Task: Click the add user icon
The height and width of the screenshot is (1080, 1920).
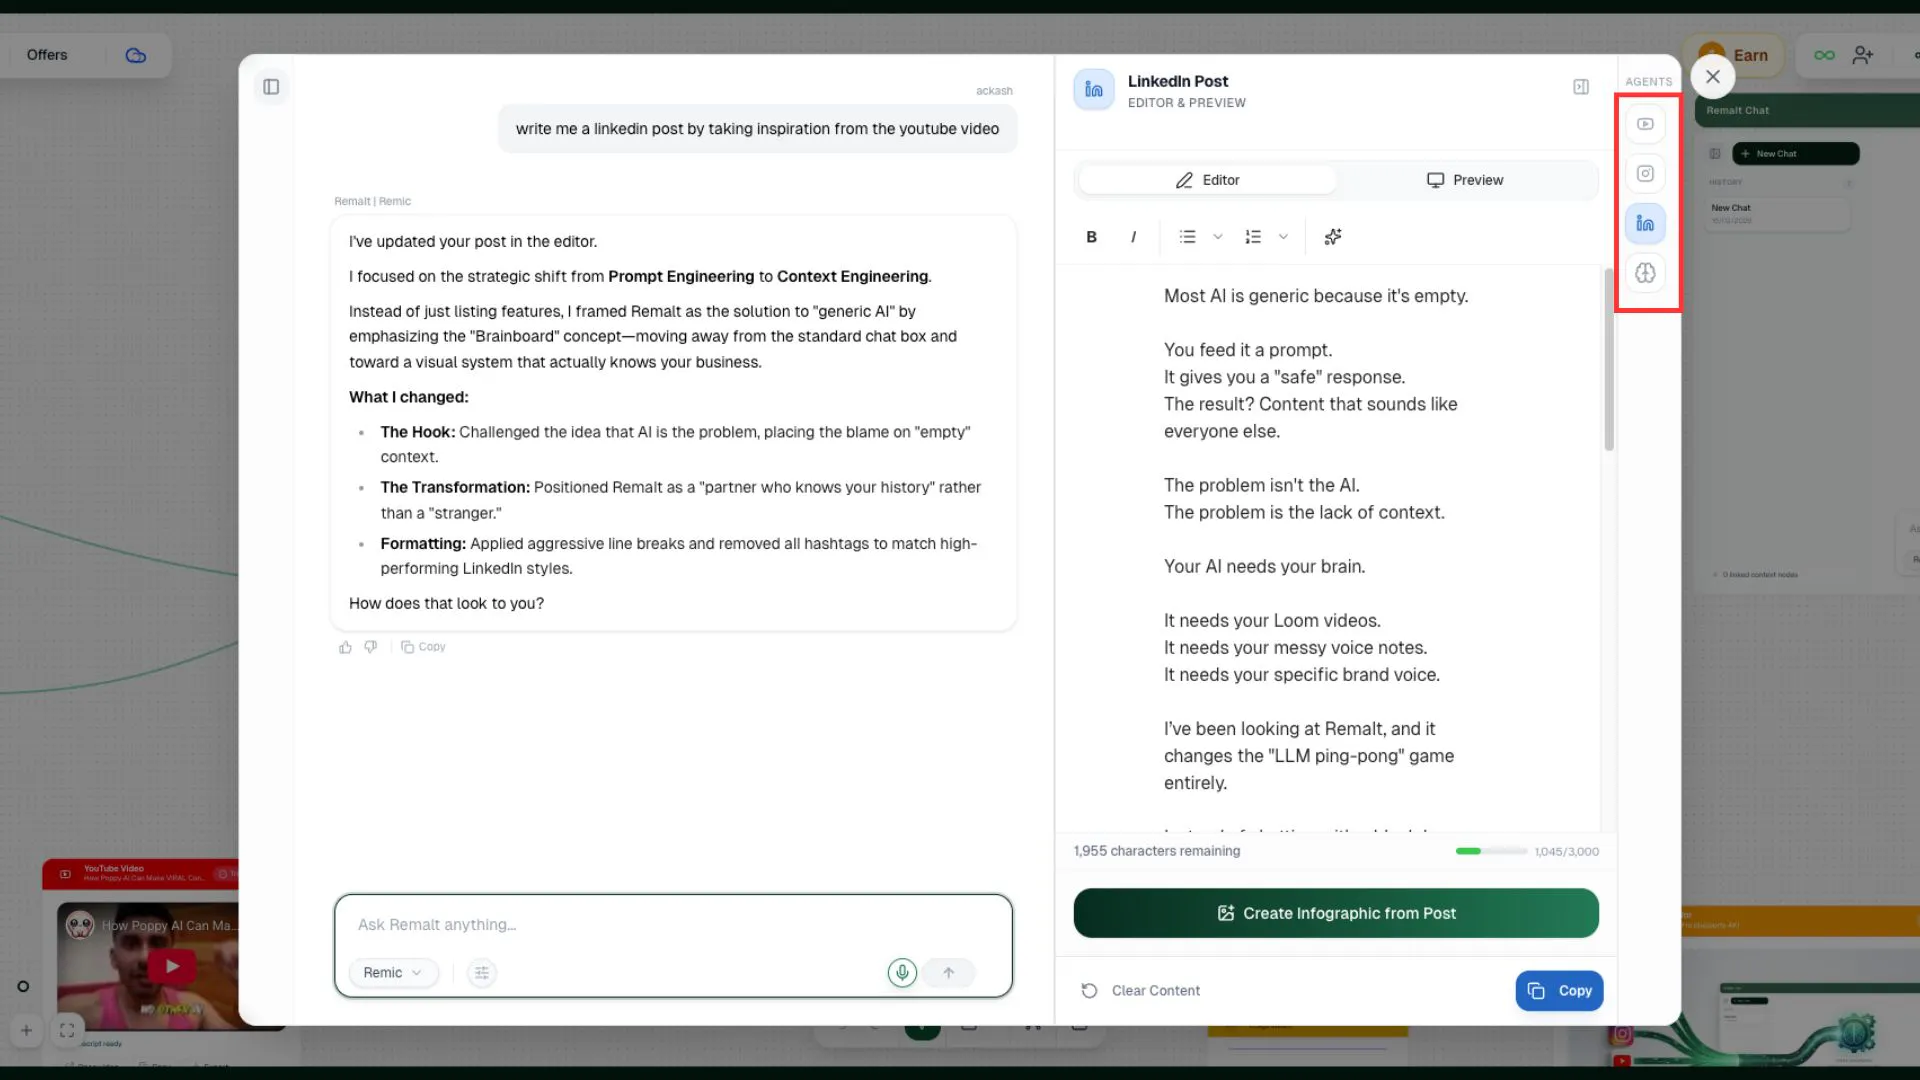Action: pos(1862,56)
